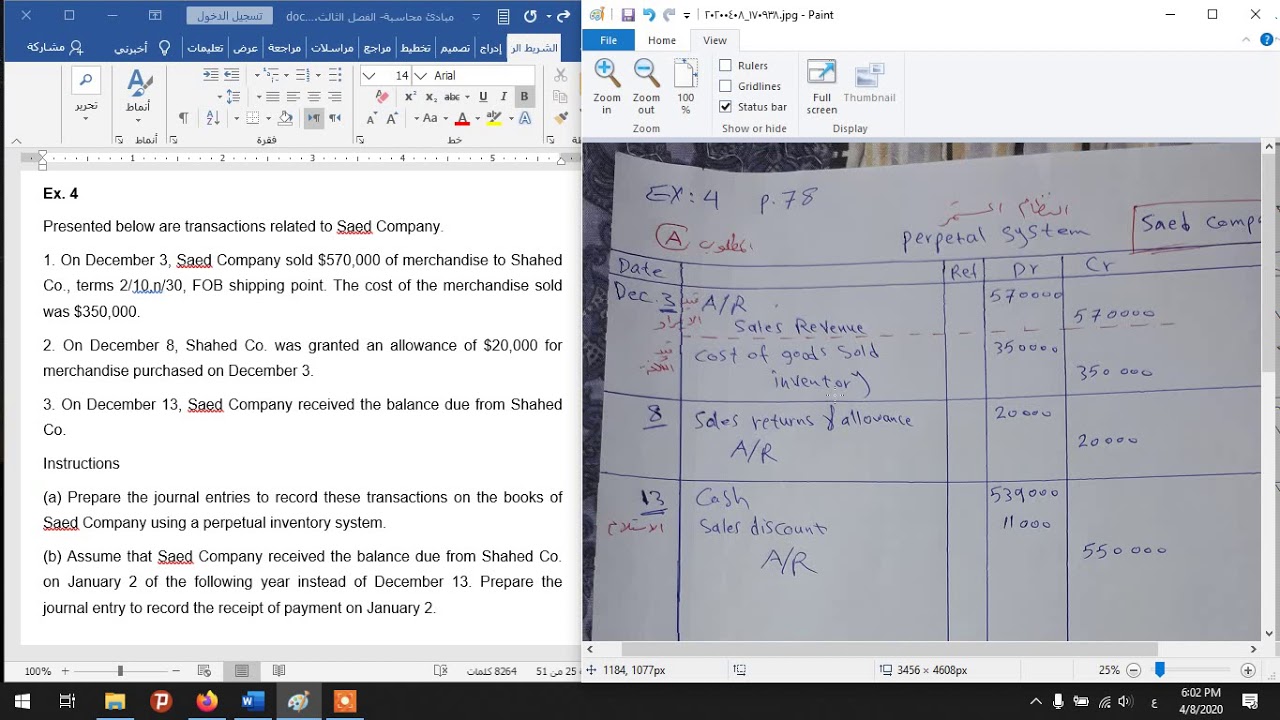
Task: Open Word font name dropdown showing Arial
Action: click(x=420, y=75)
